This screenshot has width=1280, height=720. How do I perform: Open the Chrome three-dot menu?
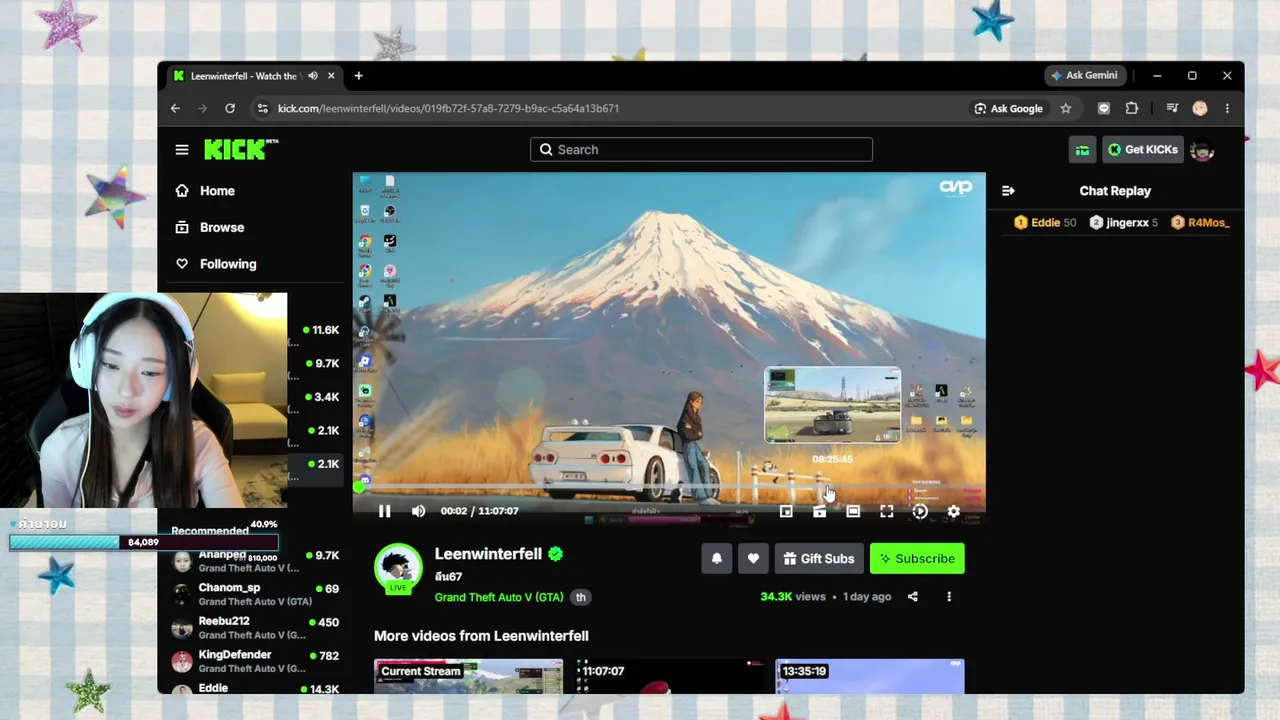(x=1227, y=108)
